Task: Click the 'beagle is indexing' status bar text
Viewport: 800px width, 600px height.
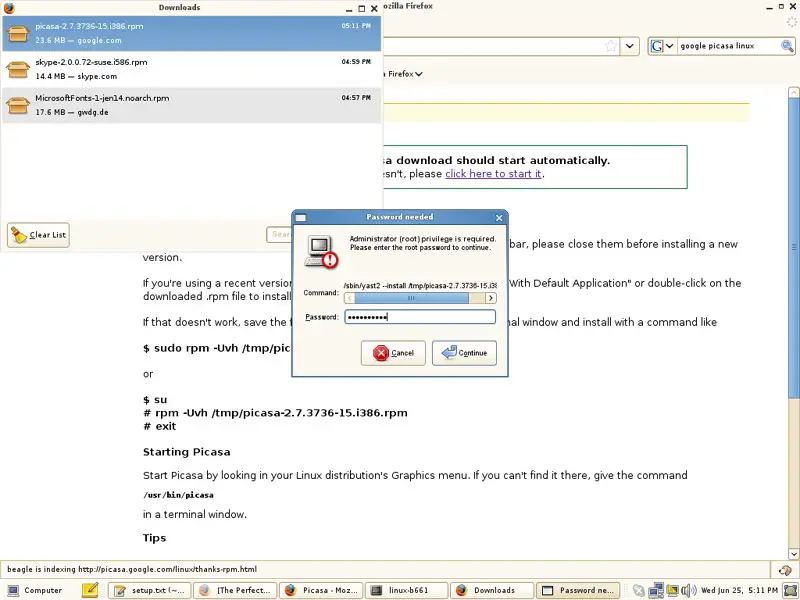Action: [132, 569]
